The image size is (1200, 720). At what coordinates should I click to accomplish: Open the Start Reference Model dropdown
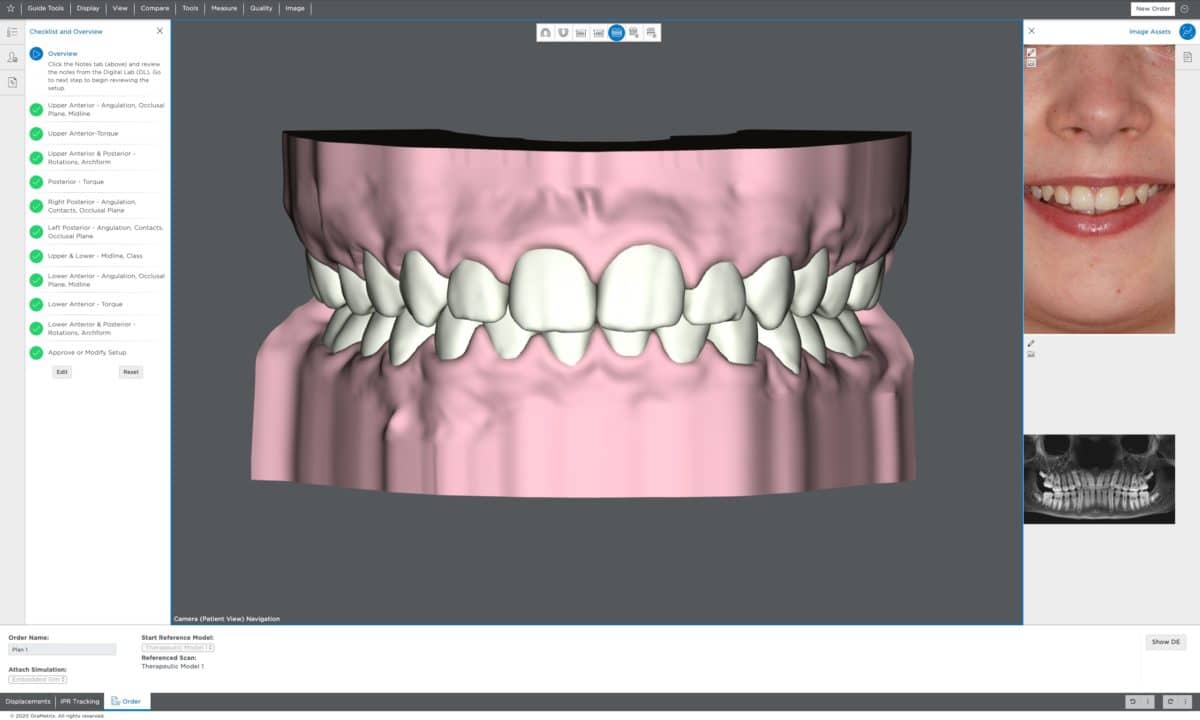tap(178, 646)
